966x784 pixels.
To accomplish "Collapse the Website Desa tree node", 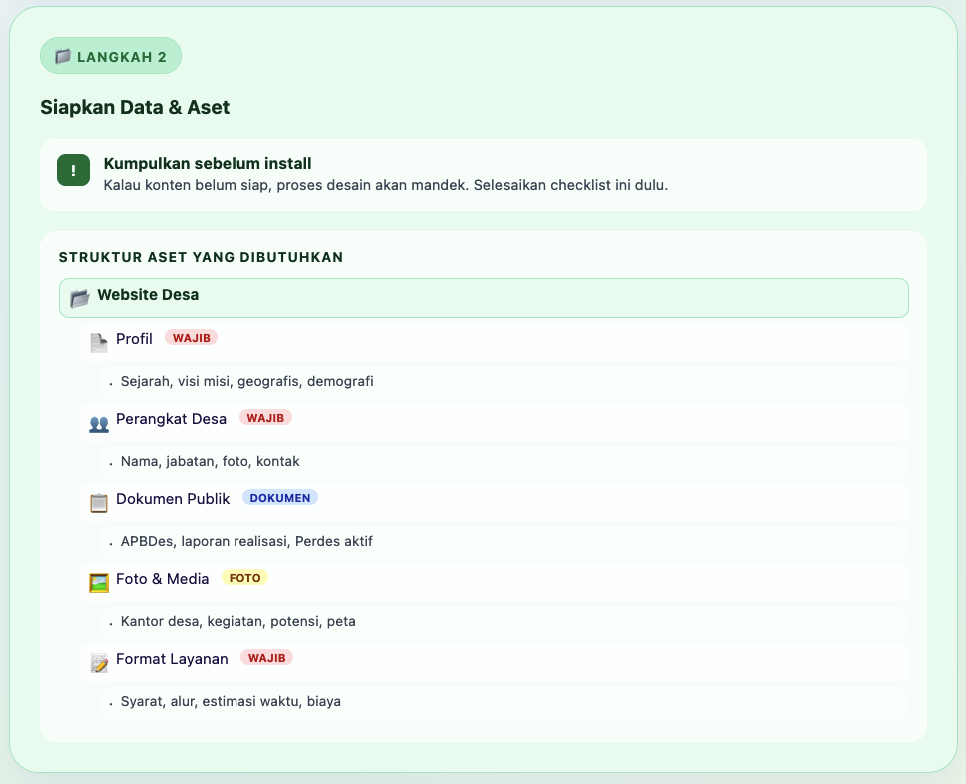I will coord(146,295).
